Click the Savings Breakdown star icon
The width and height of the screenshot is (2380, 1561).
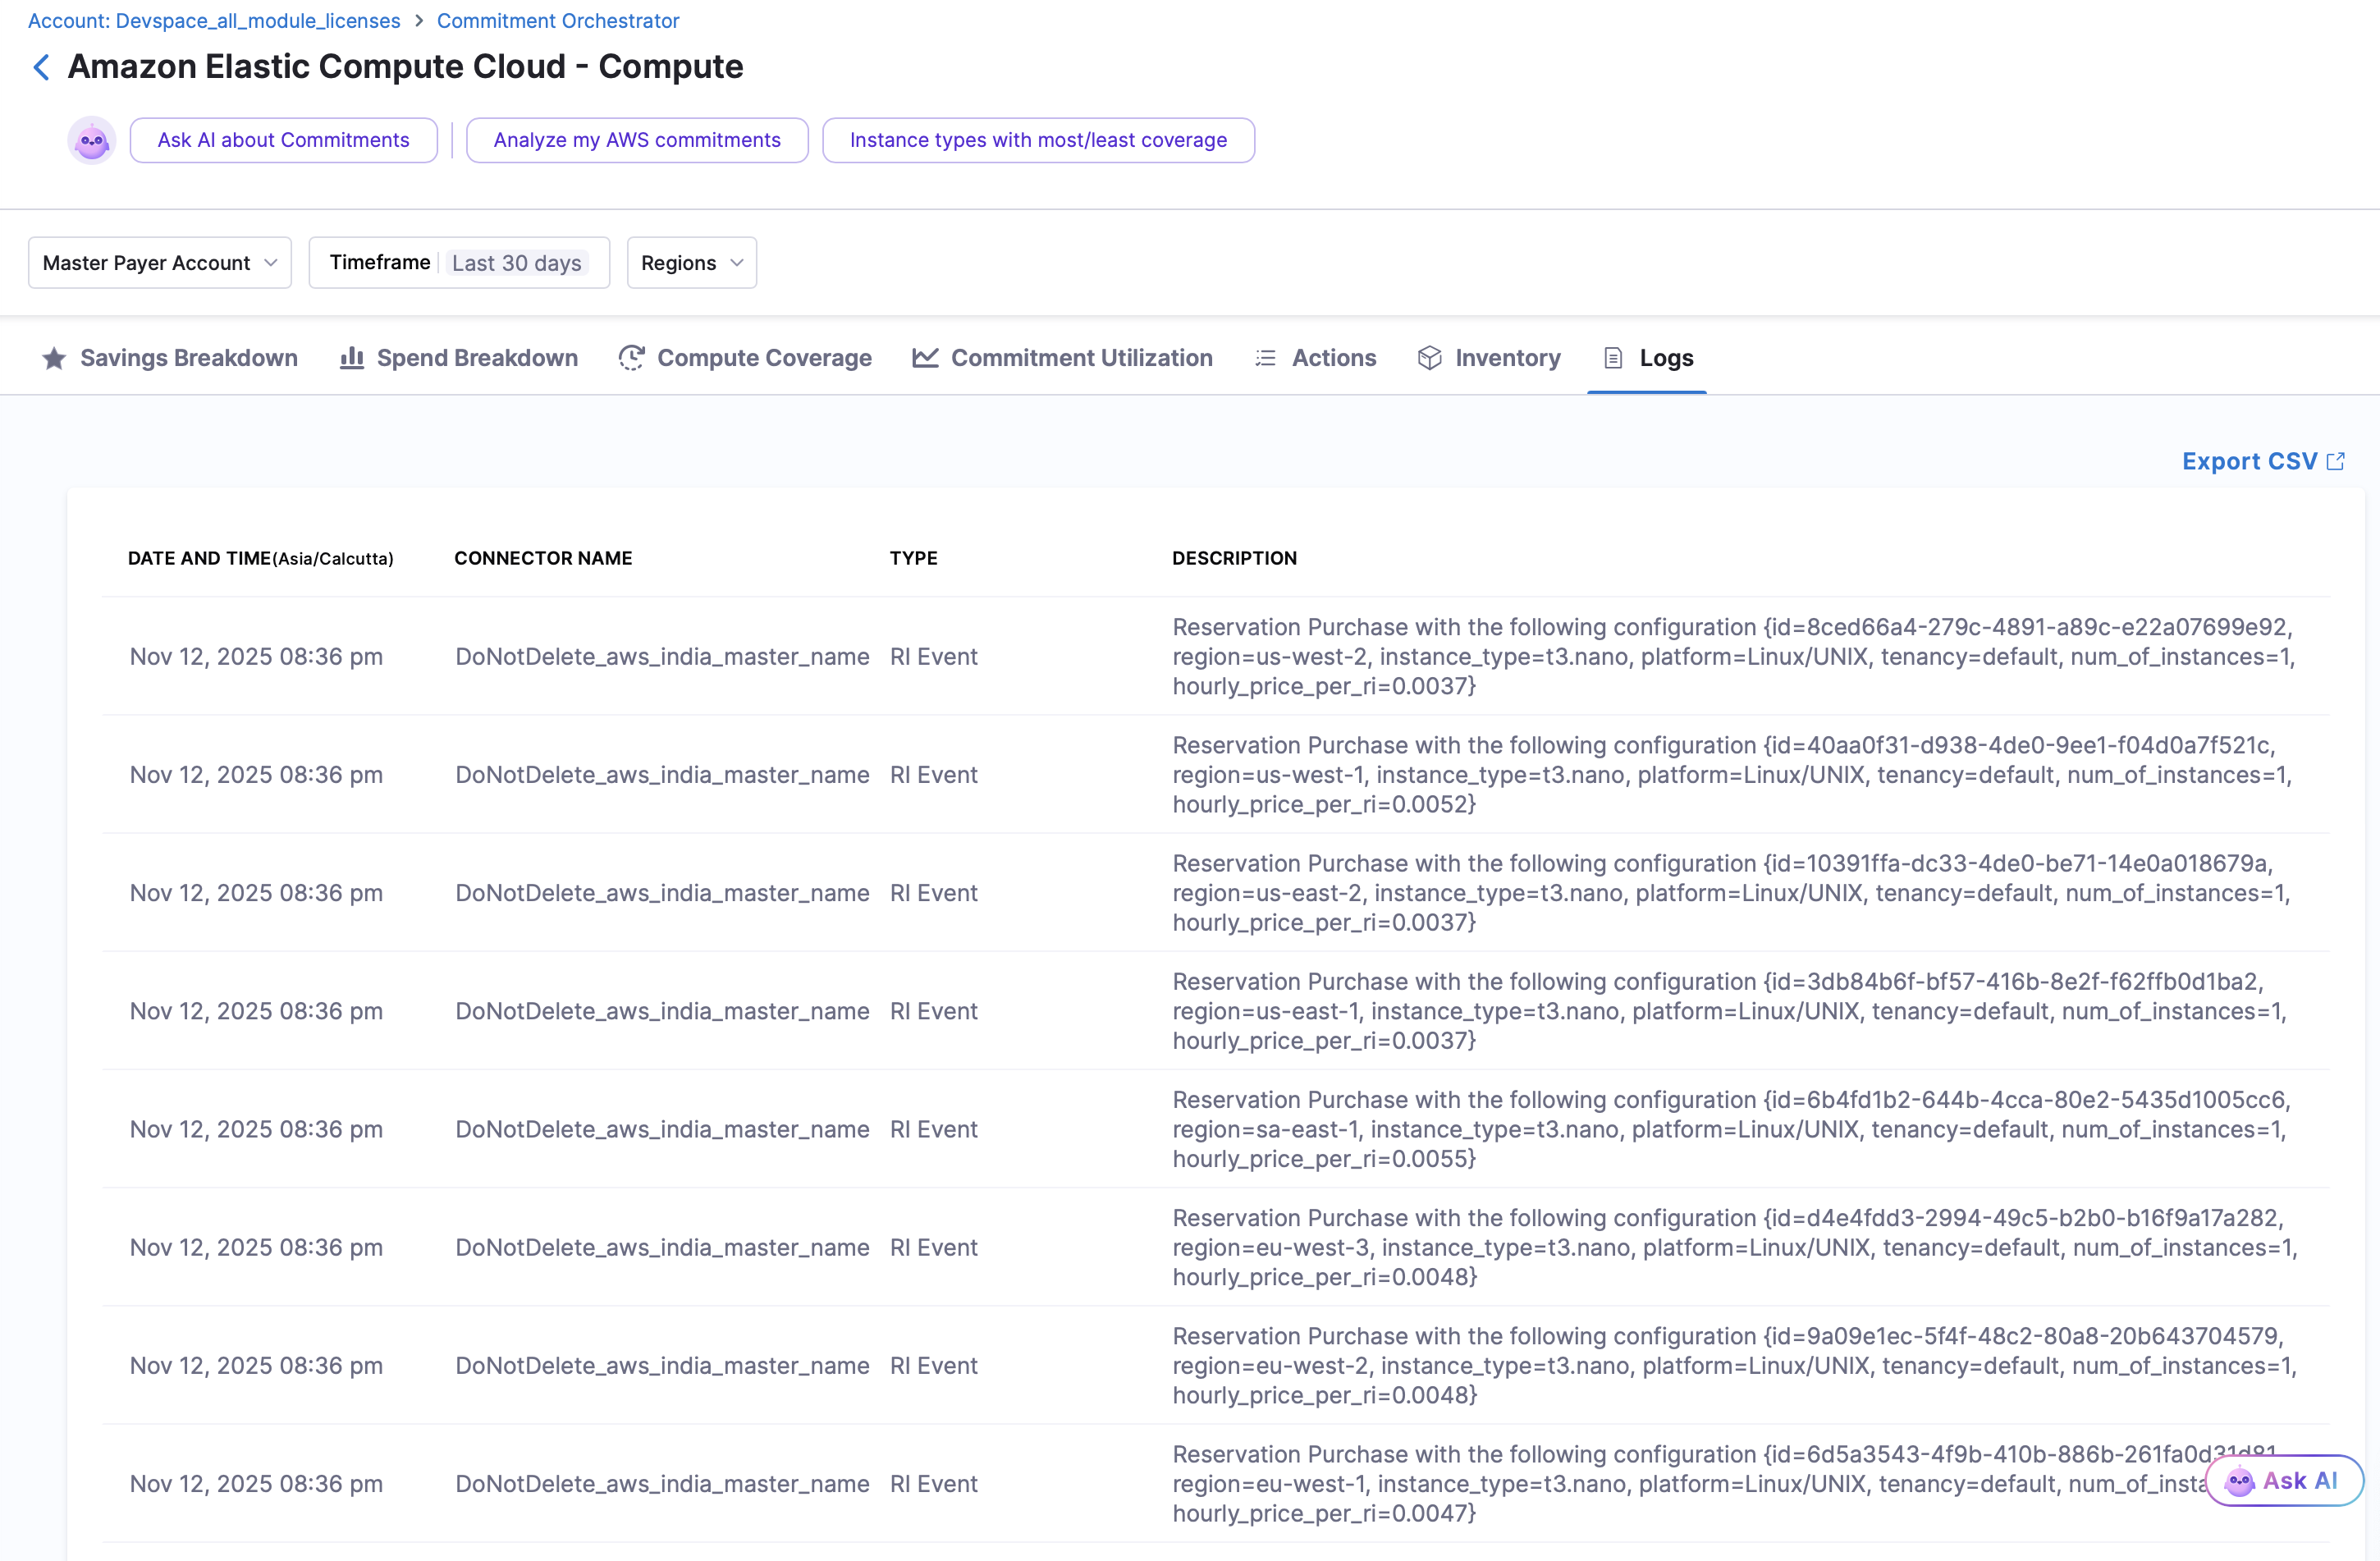coord(54,358)
